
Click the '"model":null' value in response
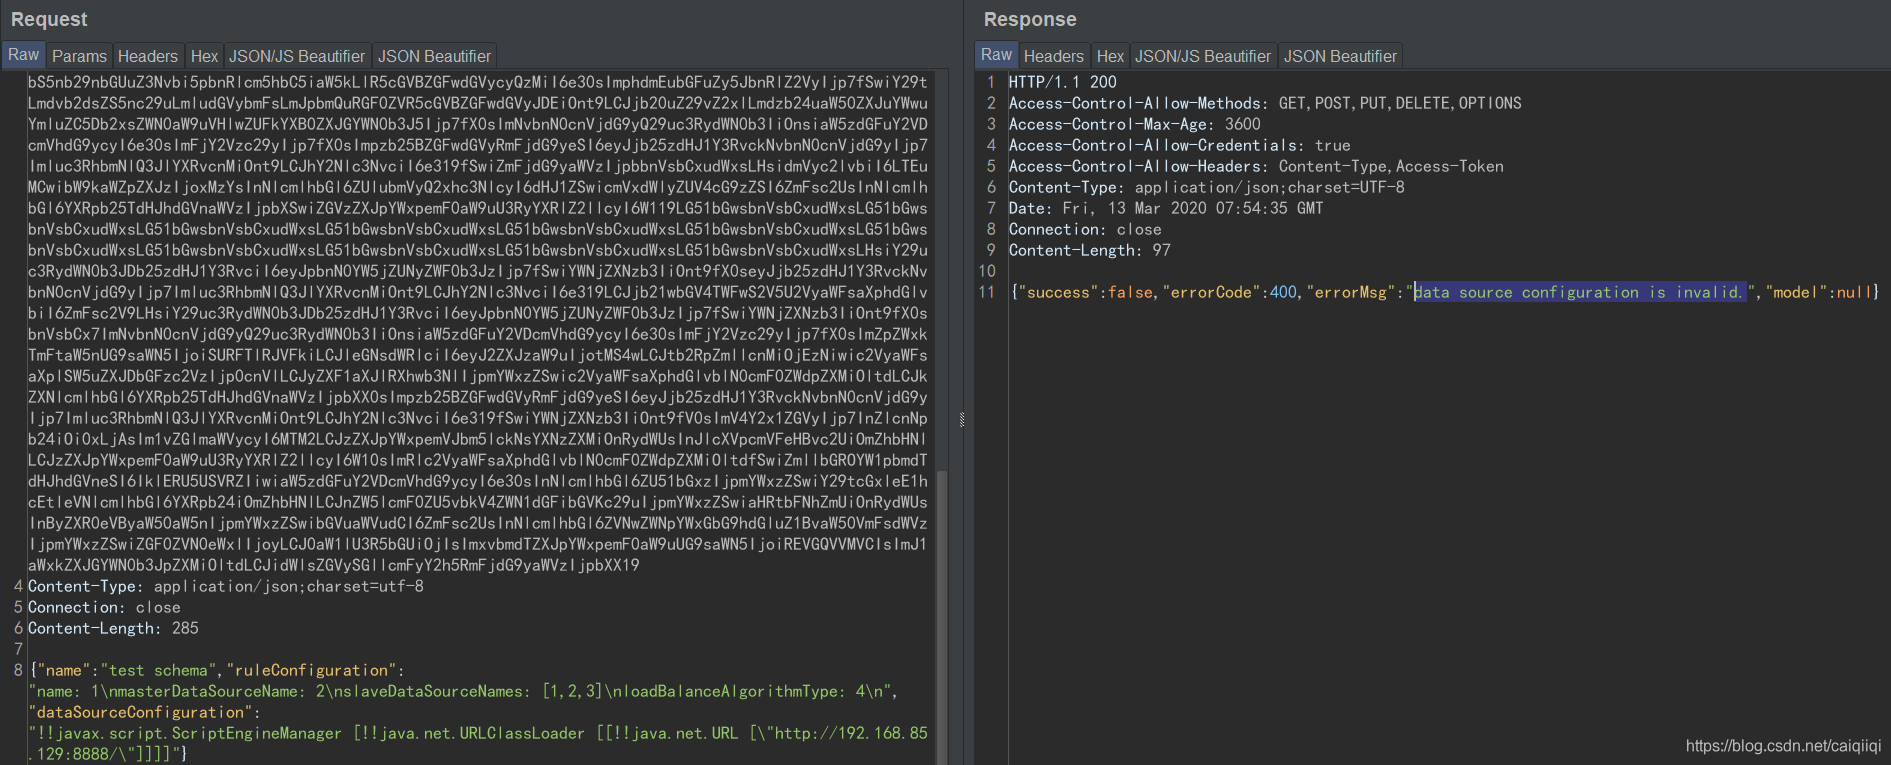click(1818, 292)
